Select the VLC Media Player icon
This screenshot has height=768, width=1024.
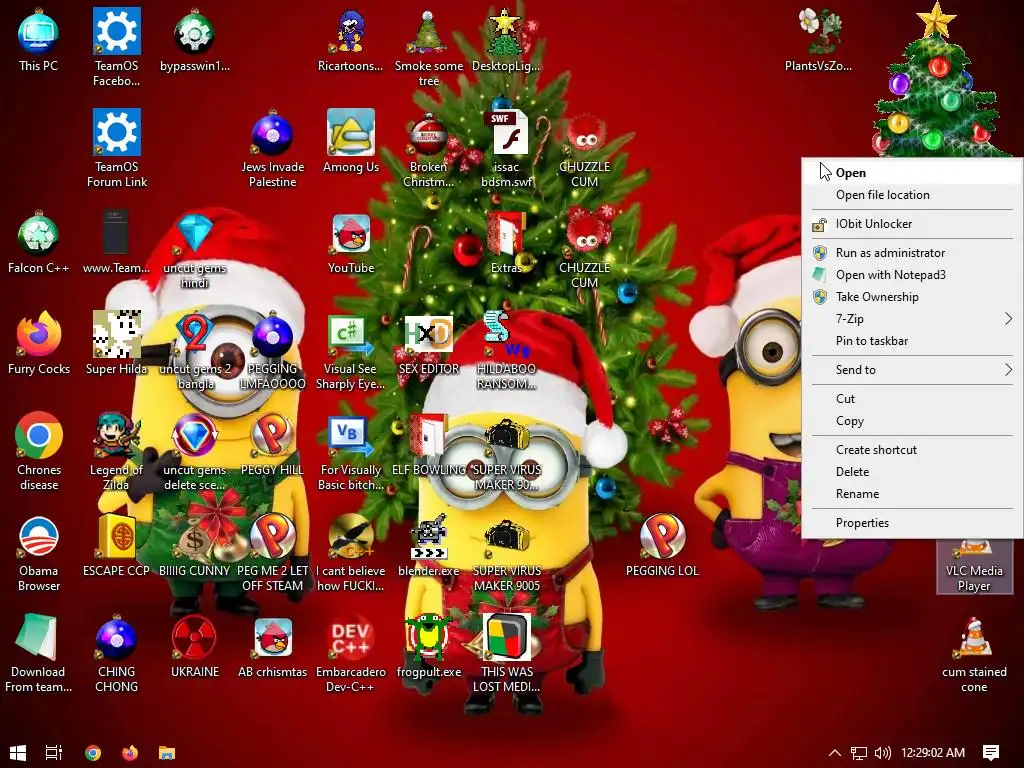[x=974, y=567]
